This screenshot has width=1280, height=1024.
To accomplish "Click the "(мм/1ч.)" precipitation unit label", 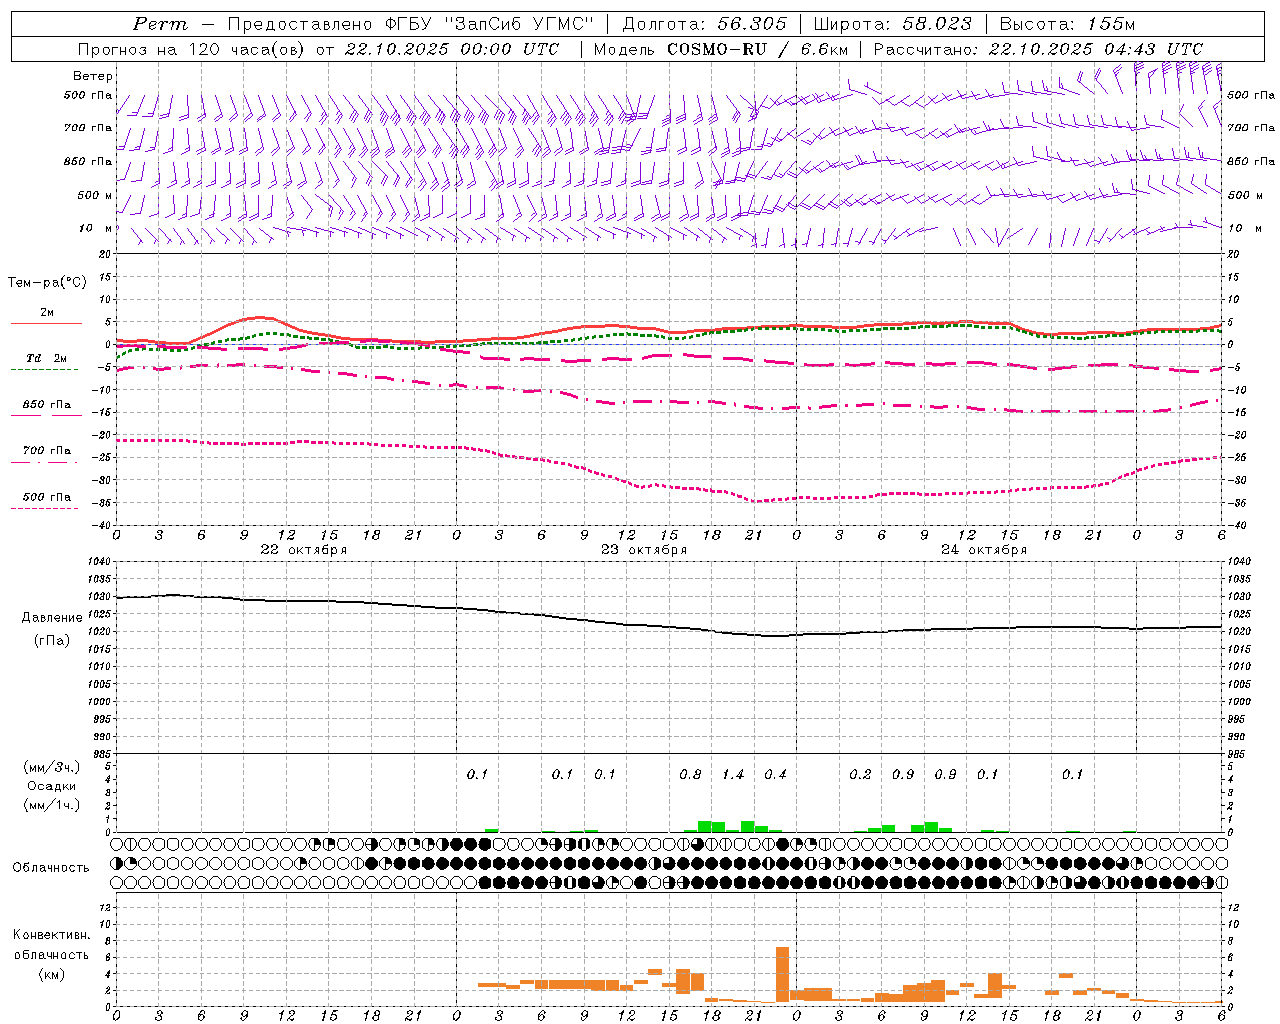I will [51, 805].
